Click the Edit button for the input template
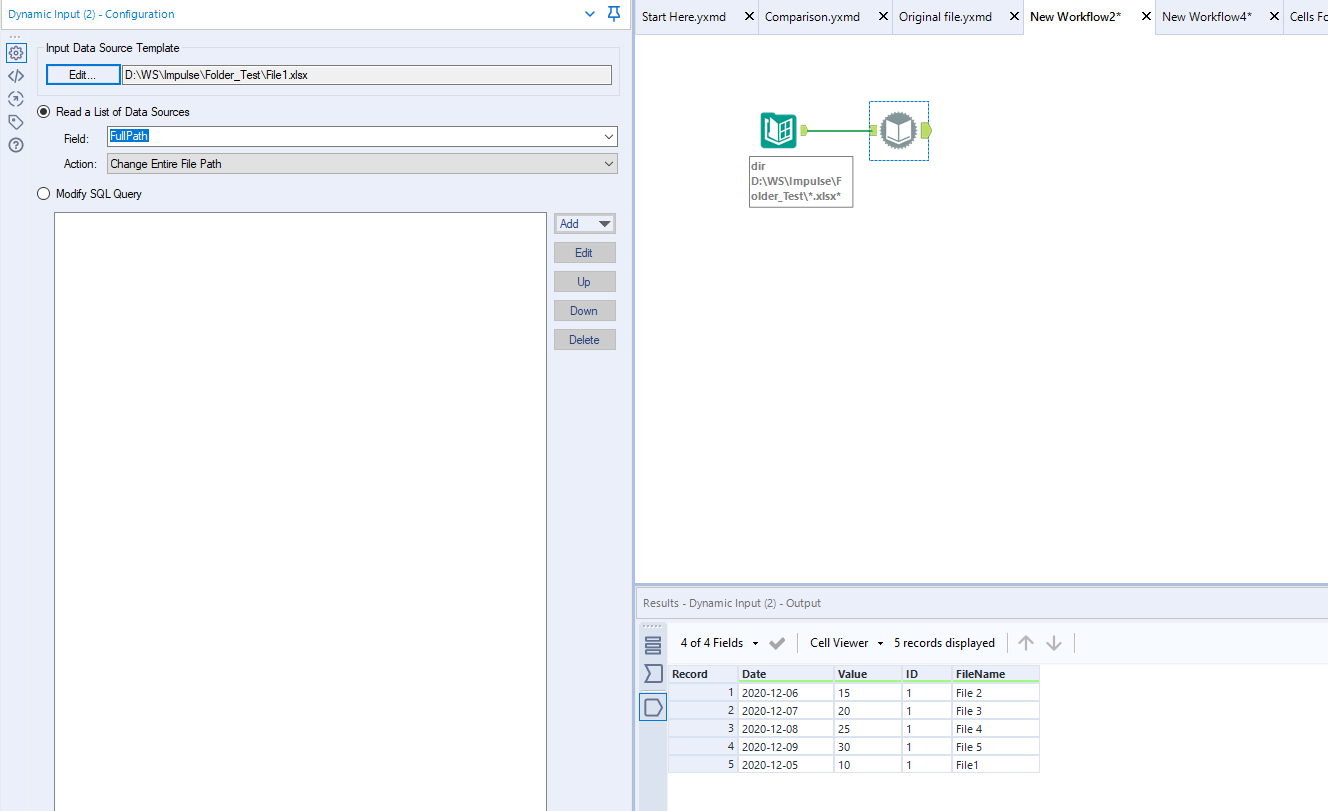The width and height of the screenshot is (1328, 811). tap(82, 74)
